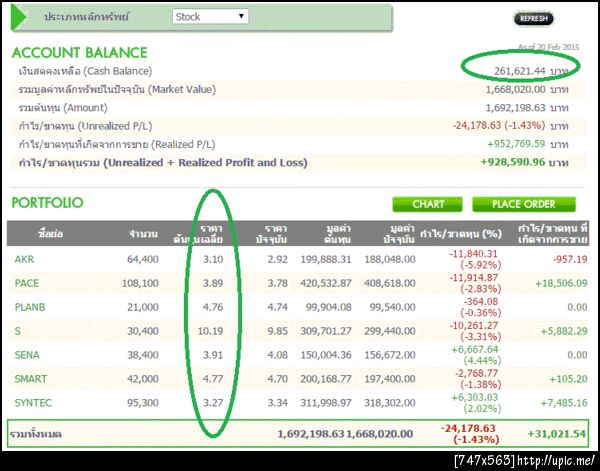Select the SYNTEC stock symbol
The image size is (600, 471).
[33, 403]
